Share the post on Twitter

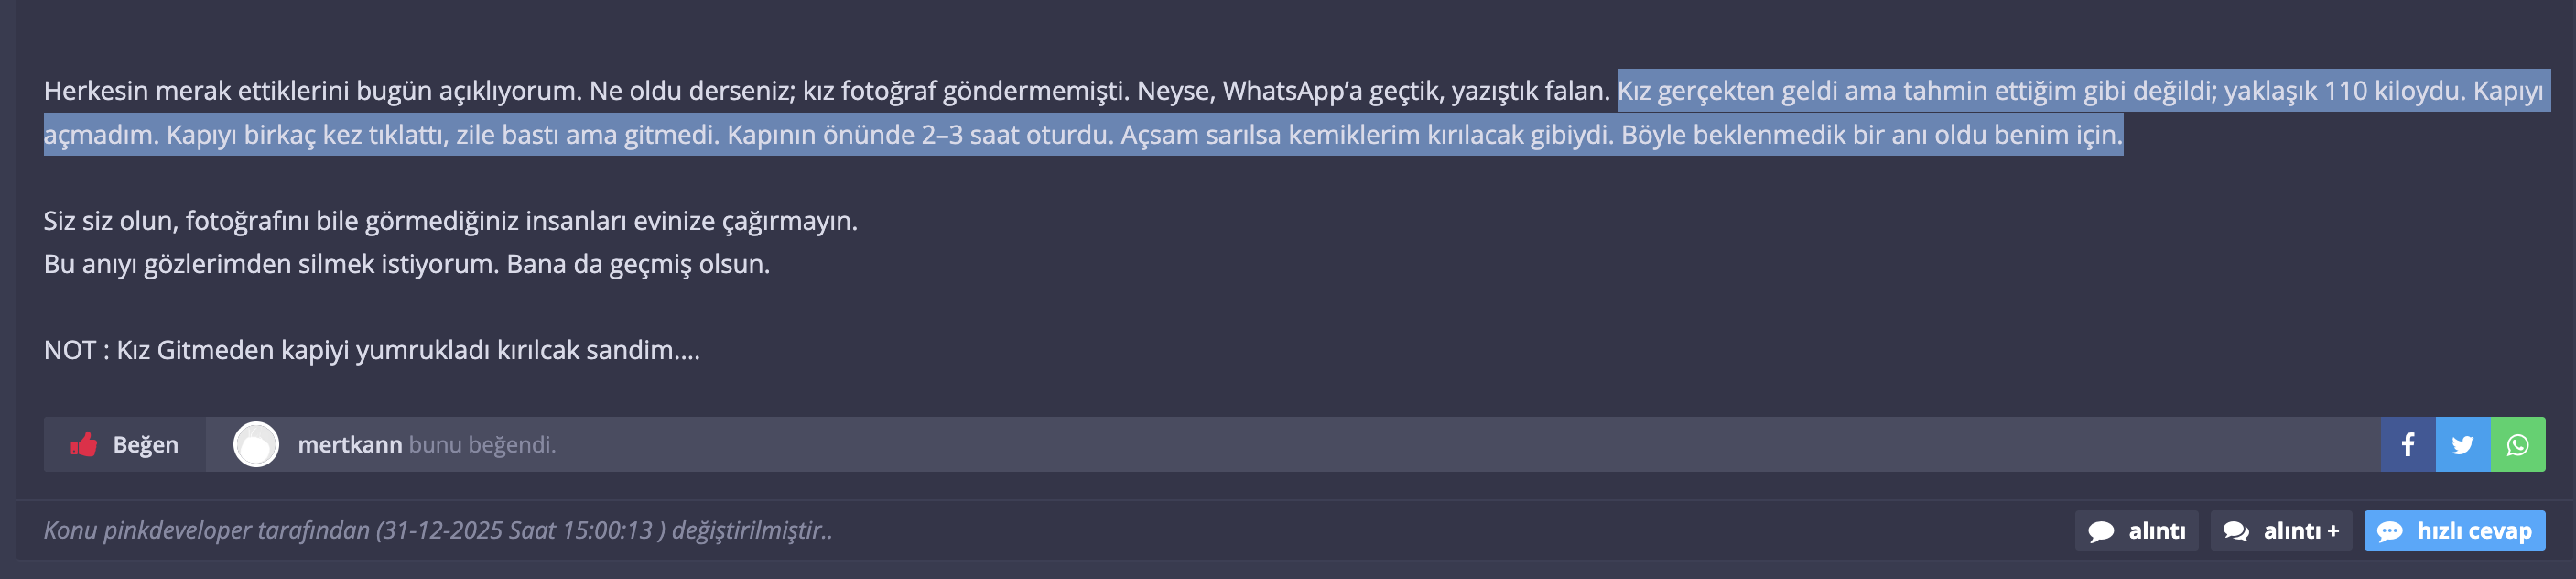(2463, 444)
